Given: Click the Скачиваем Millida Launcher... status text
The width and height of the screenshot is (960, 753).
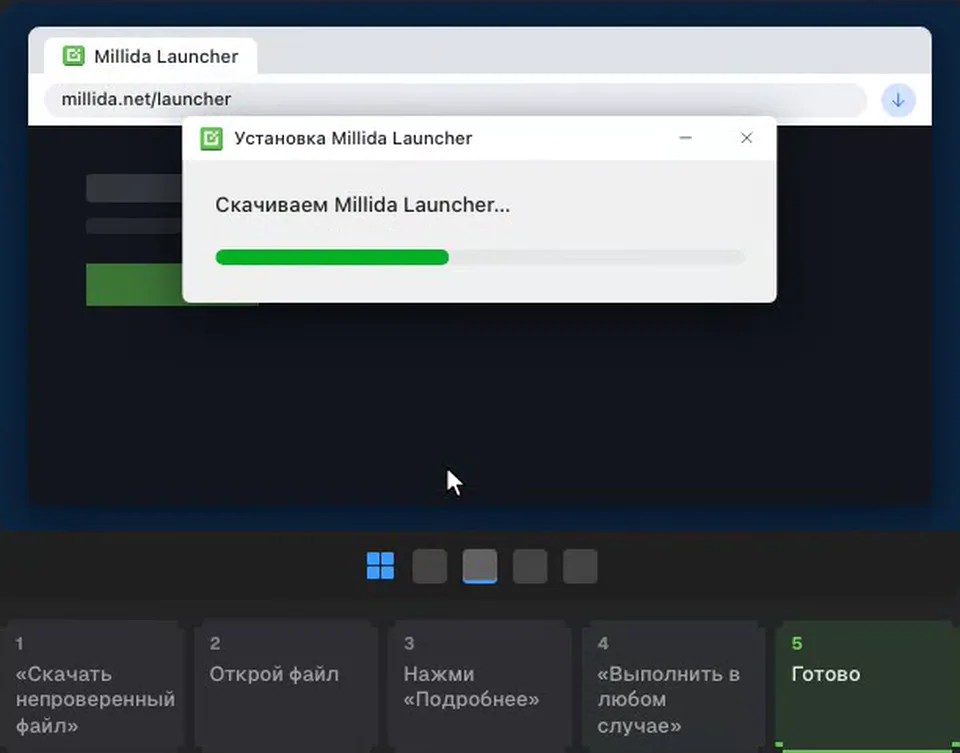Looking at the screenshot, I should point(362,205).
